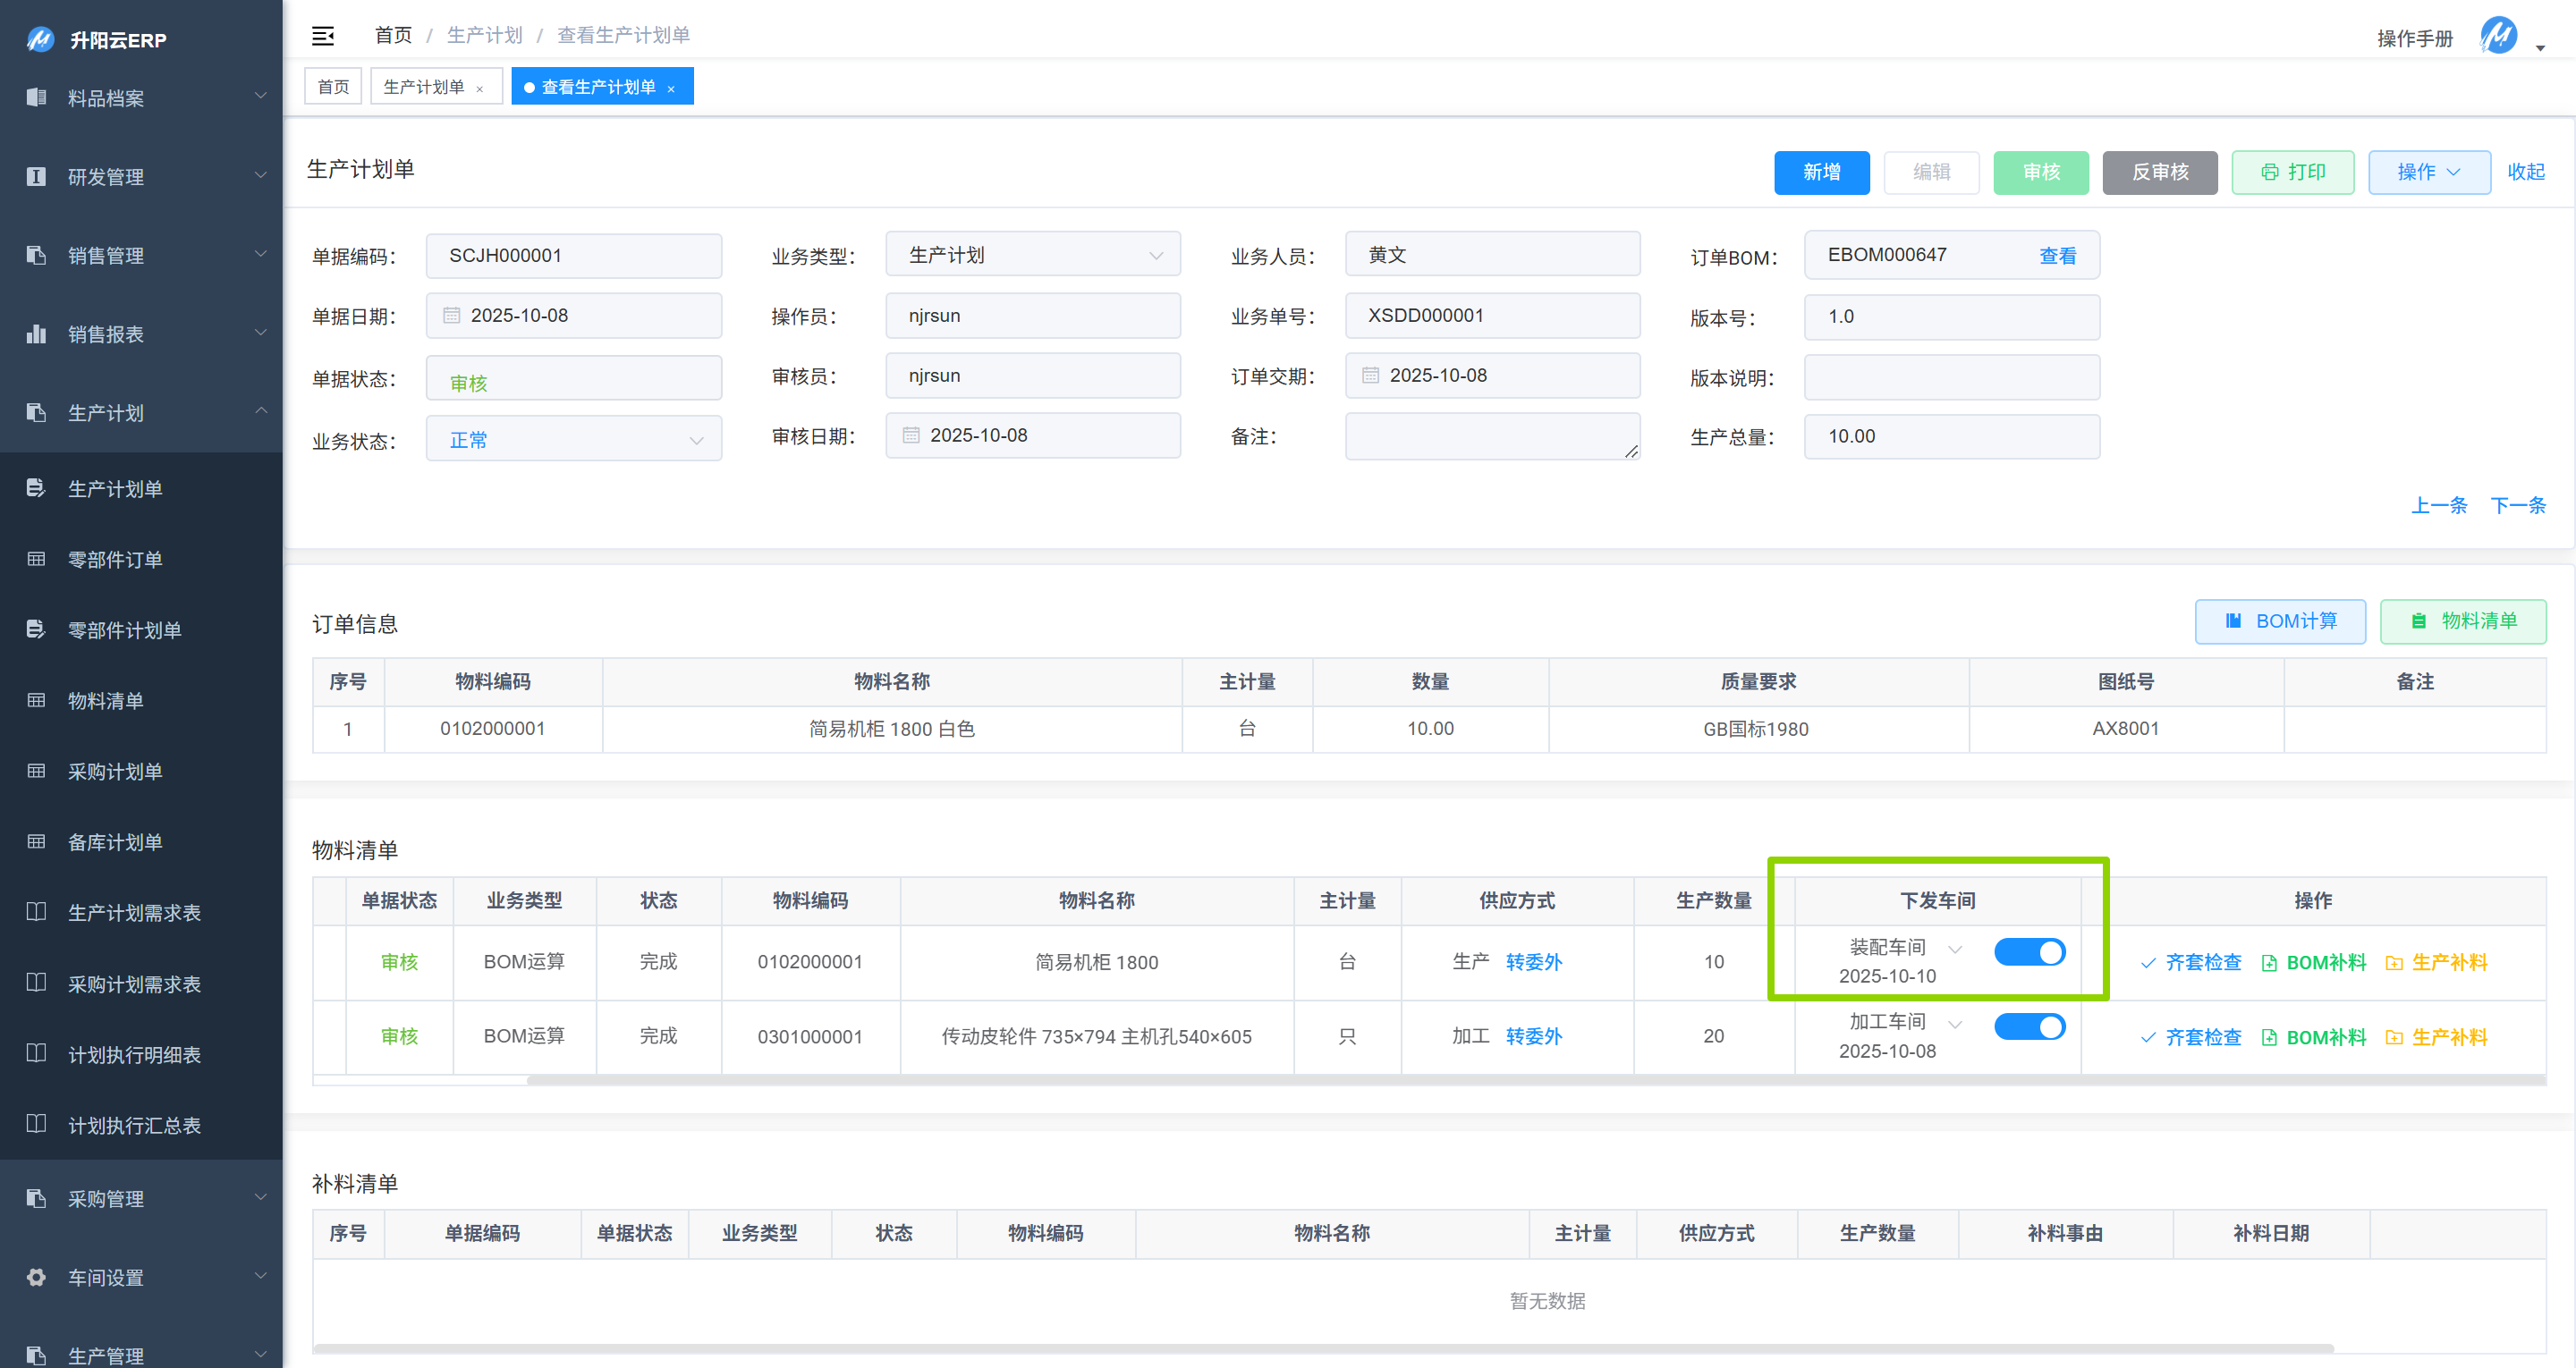Open 零部件订单 from the sidebar
The image size is (2576, 1368).
click(115, 559)
